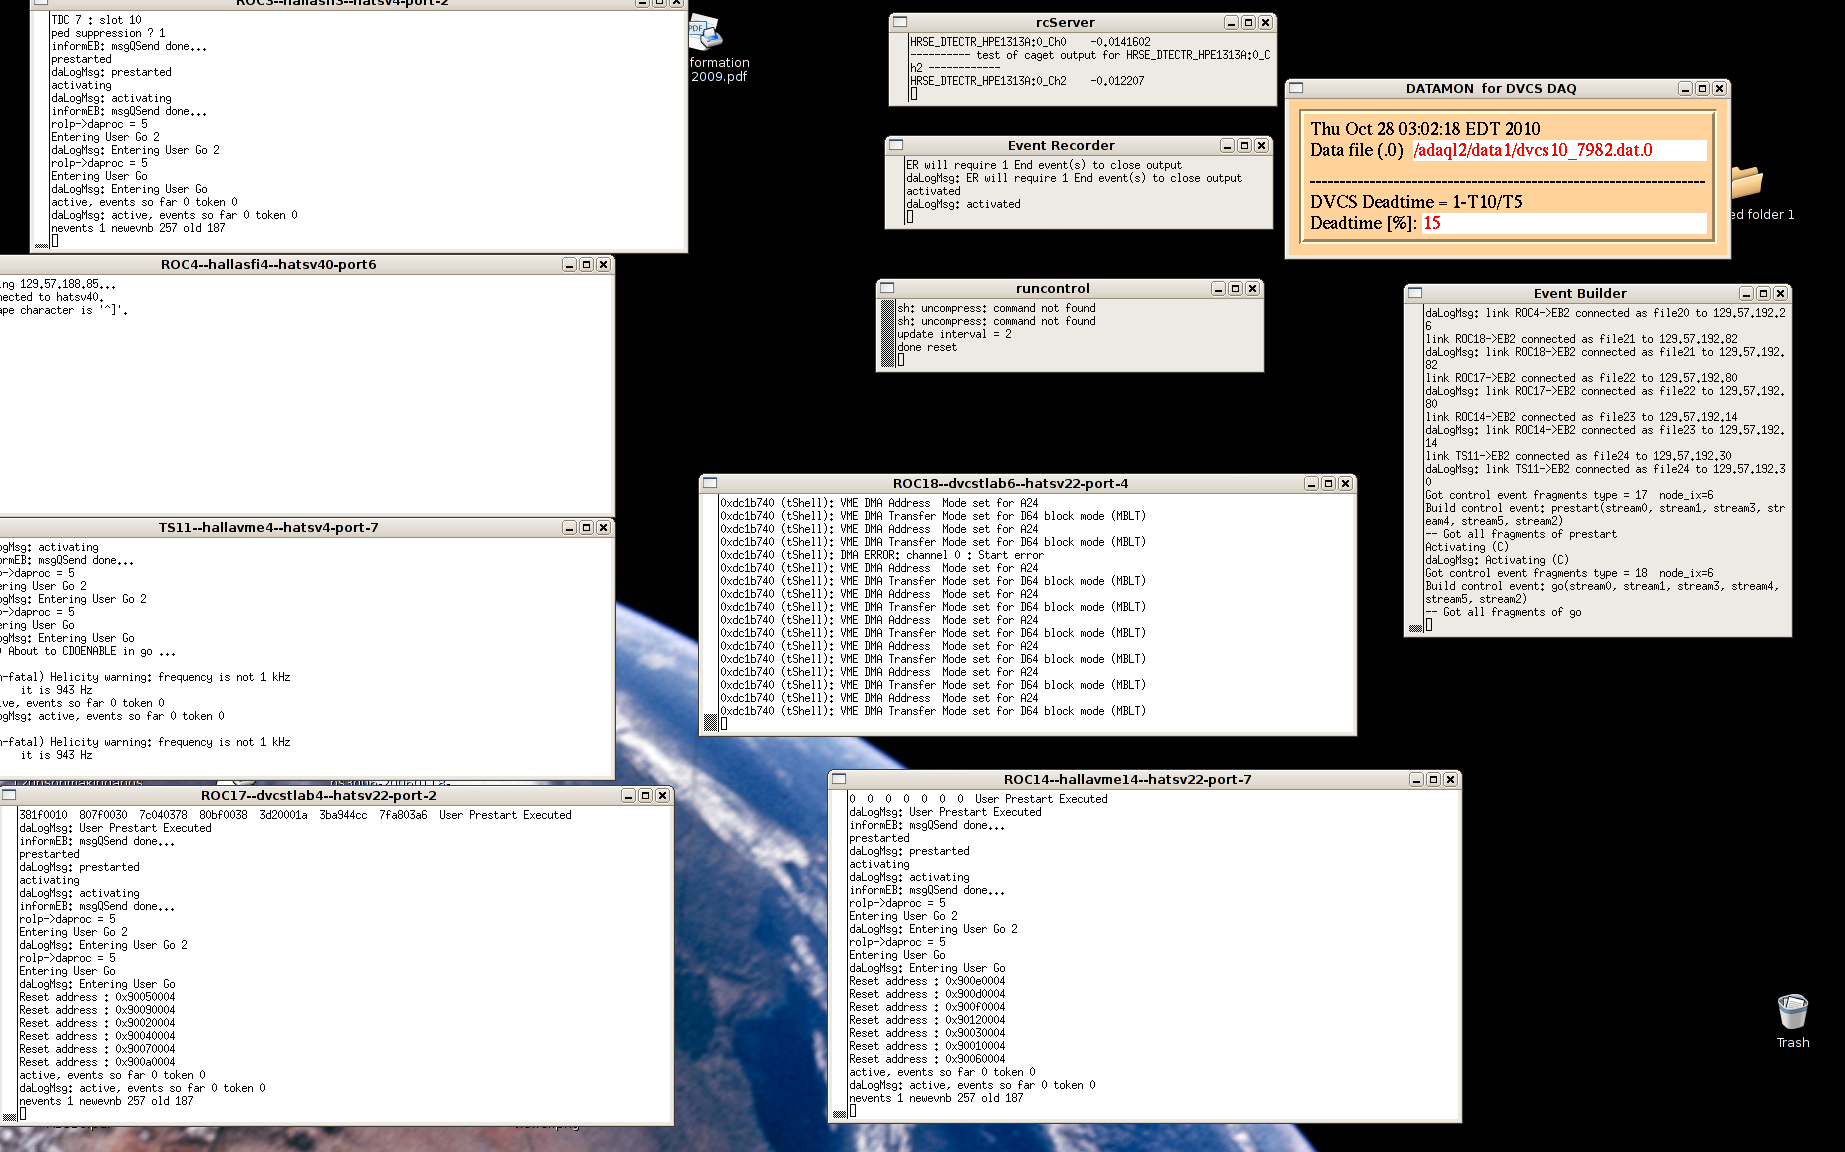
Task: Close the runcontrol window
Action: (1252, 288)
